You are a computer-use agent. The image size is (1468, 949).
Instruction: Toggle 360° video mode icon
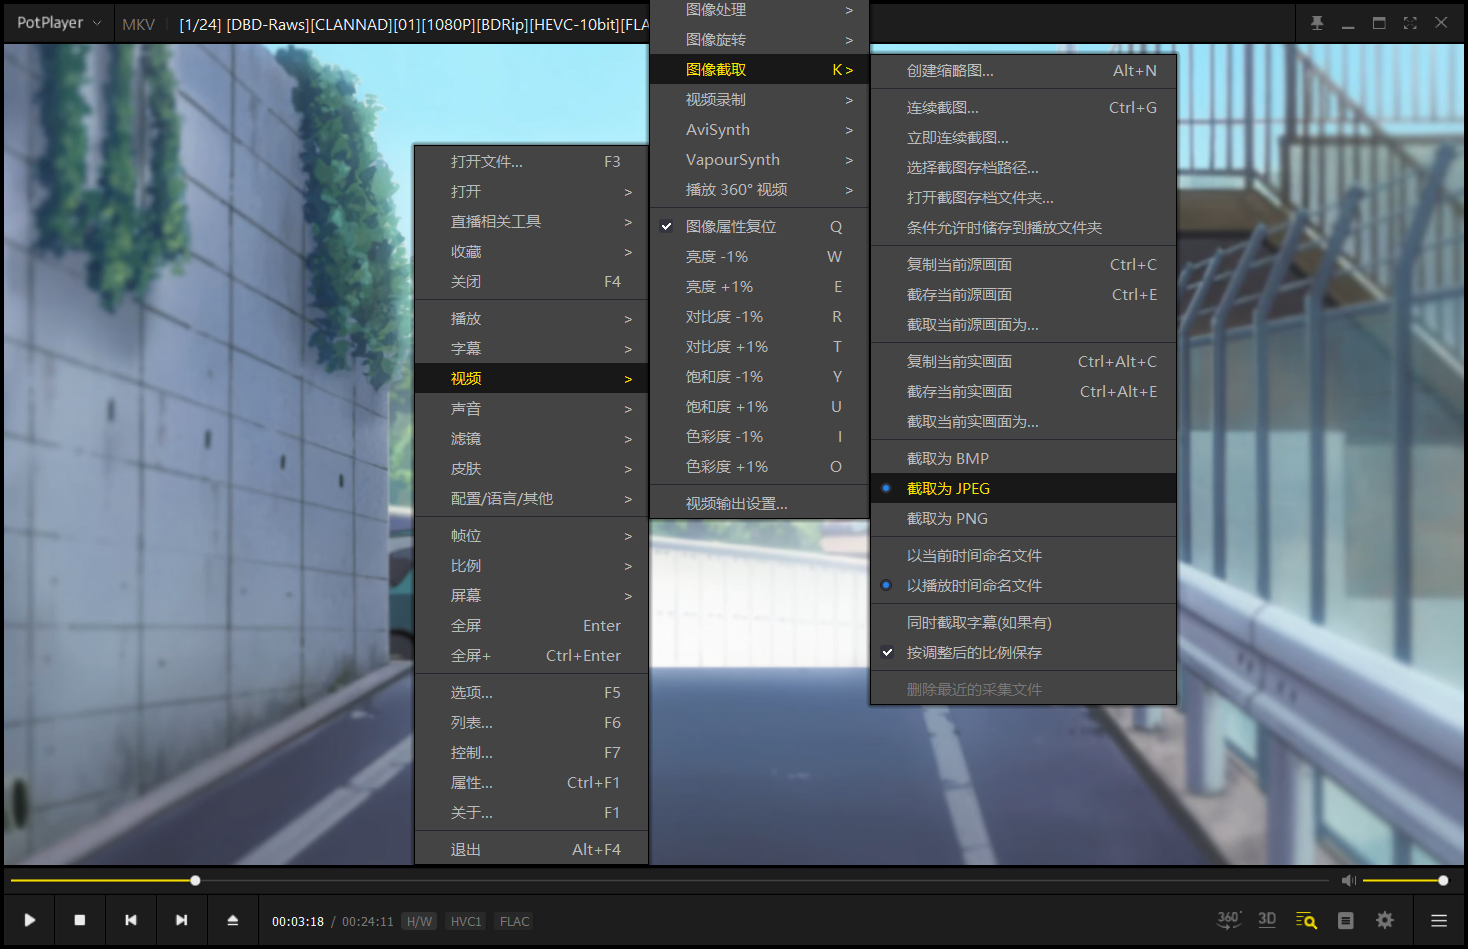point(1228,920)
